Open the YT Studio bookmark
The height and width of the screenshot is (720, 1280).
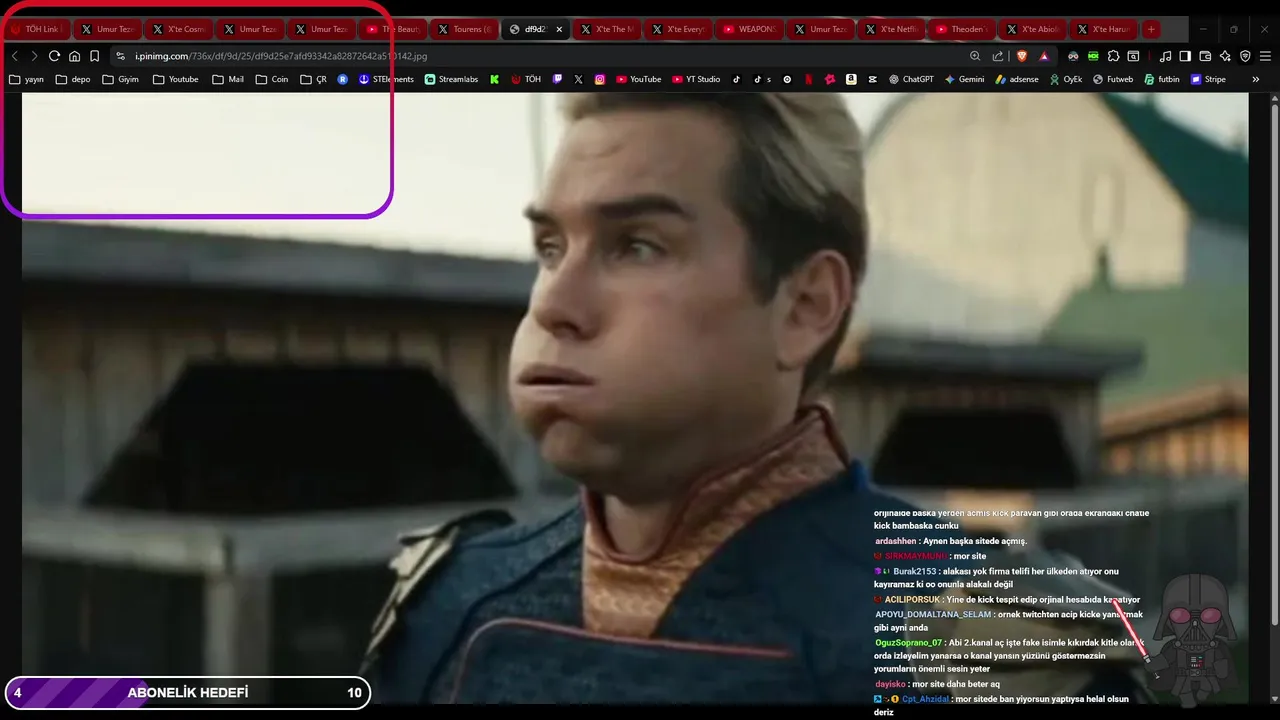tap(695, 79)
